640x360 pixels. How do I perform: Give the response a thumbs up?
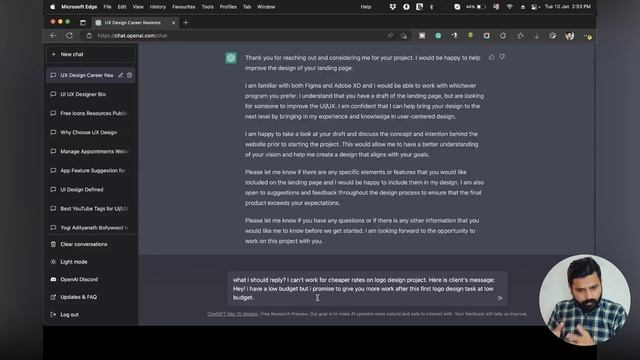(492, 57)
